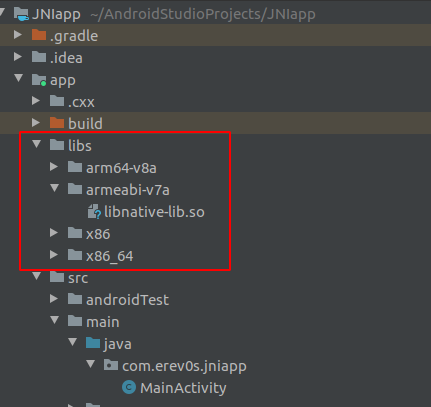Image resolution: width=431 pixels, height=407 pixels.
Task: Click the com.erev0s.jniapp package icon
Action: [111, 365]
